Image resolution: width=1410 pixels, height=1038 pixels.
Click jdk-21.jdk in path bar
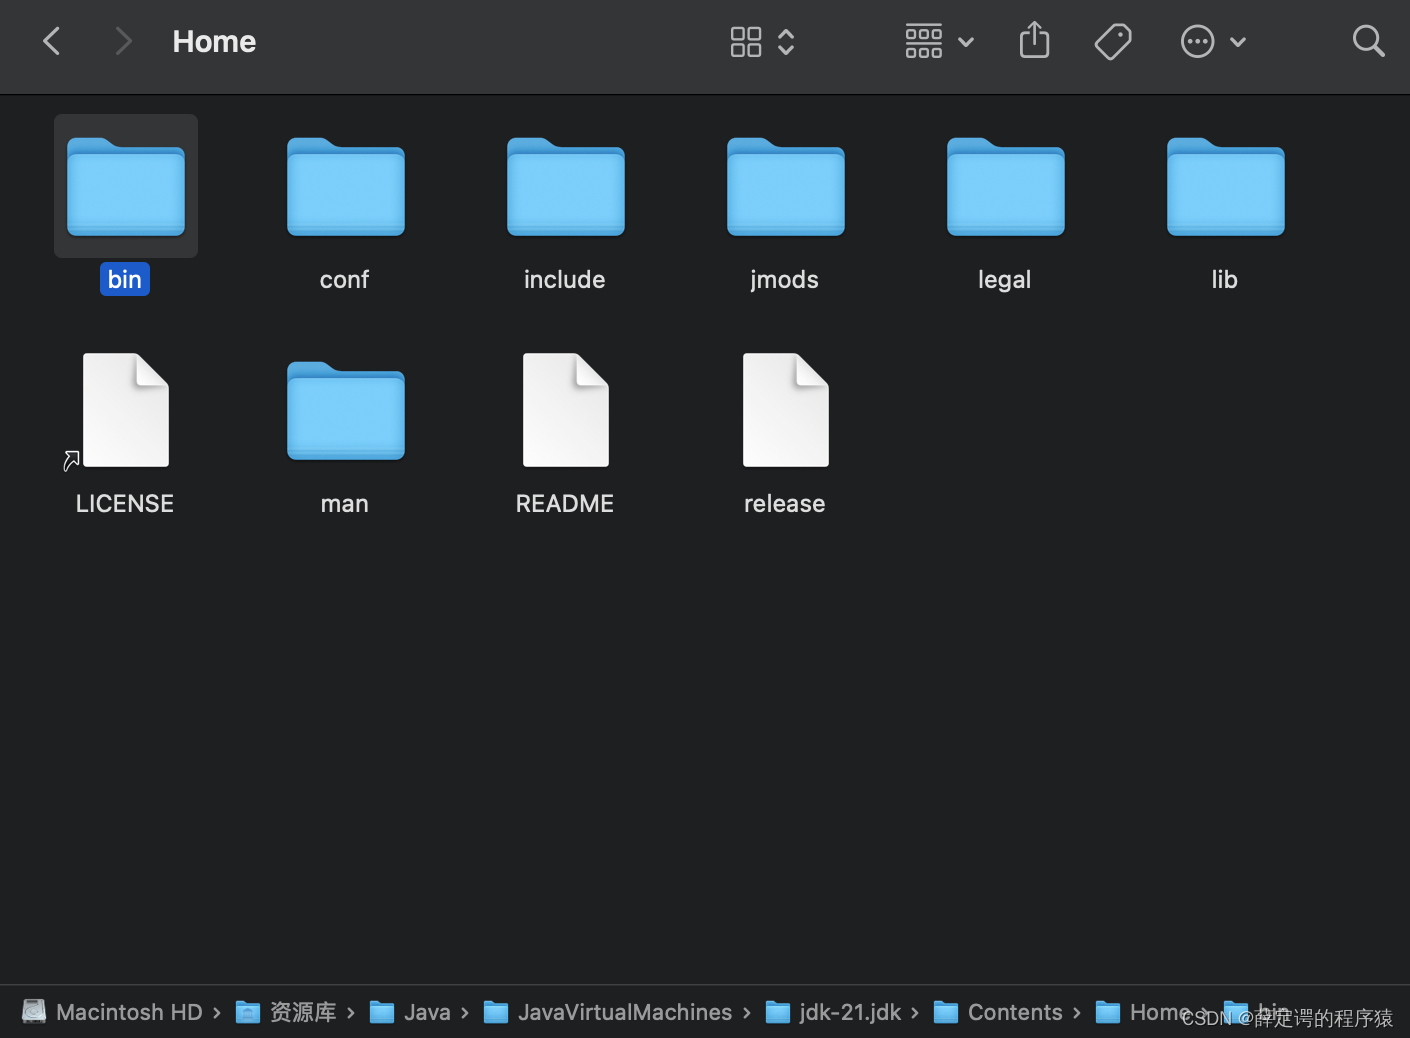[x=833, y=1012]
